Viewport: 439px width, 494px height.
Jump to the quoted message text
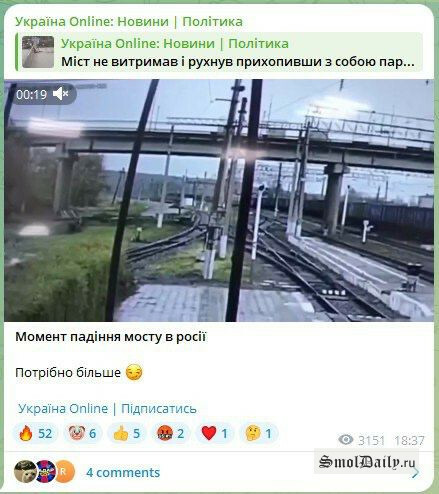coord(238,62)
